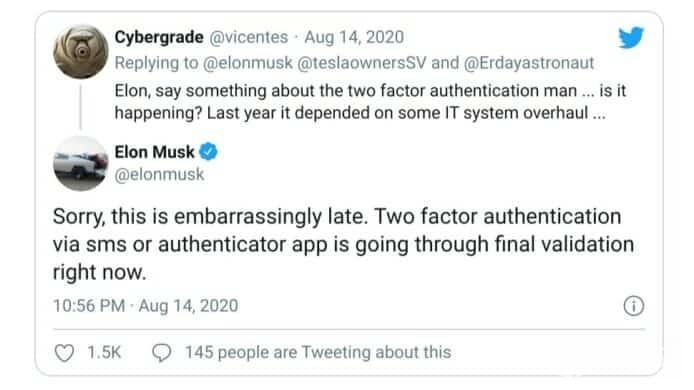Image resolution: width=694 pixels, height=390 pixels.
Task: Open Elon Musk's profile avatar
Action: click(81, 163)
